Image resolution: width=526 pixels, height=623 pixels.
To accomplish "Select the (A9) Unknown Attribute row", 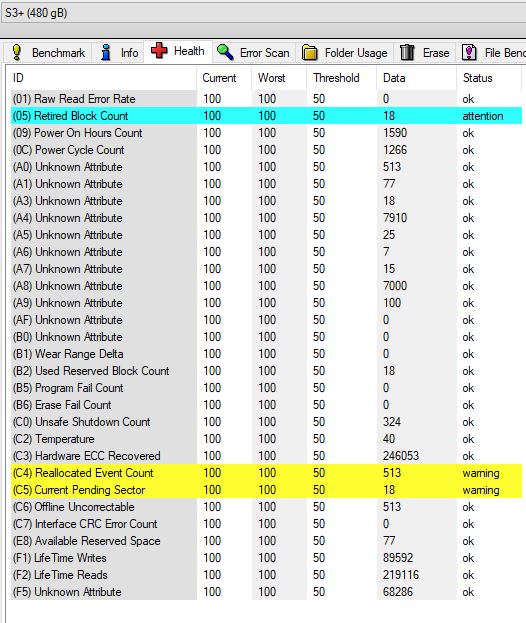I will click(266, 303).
